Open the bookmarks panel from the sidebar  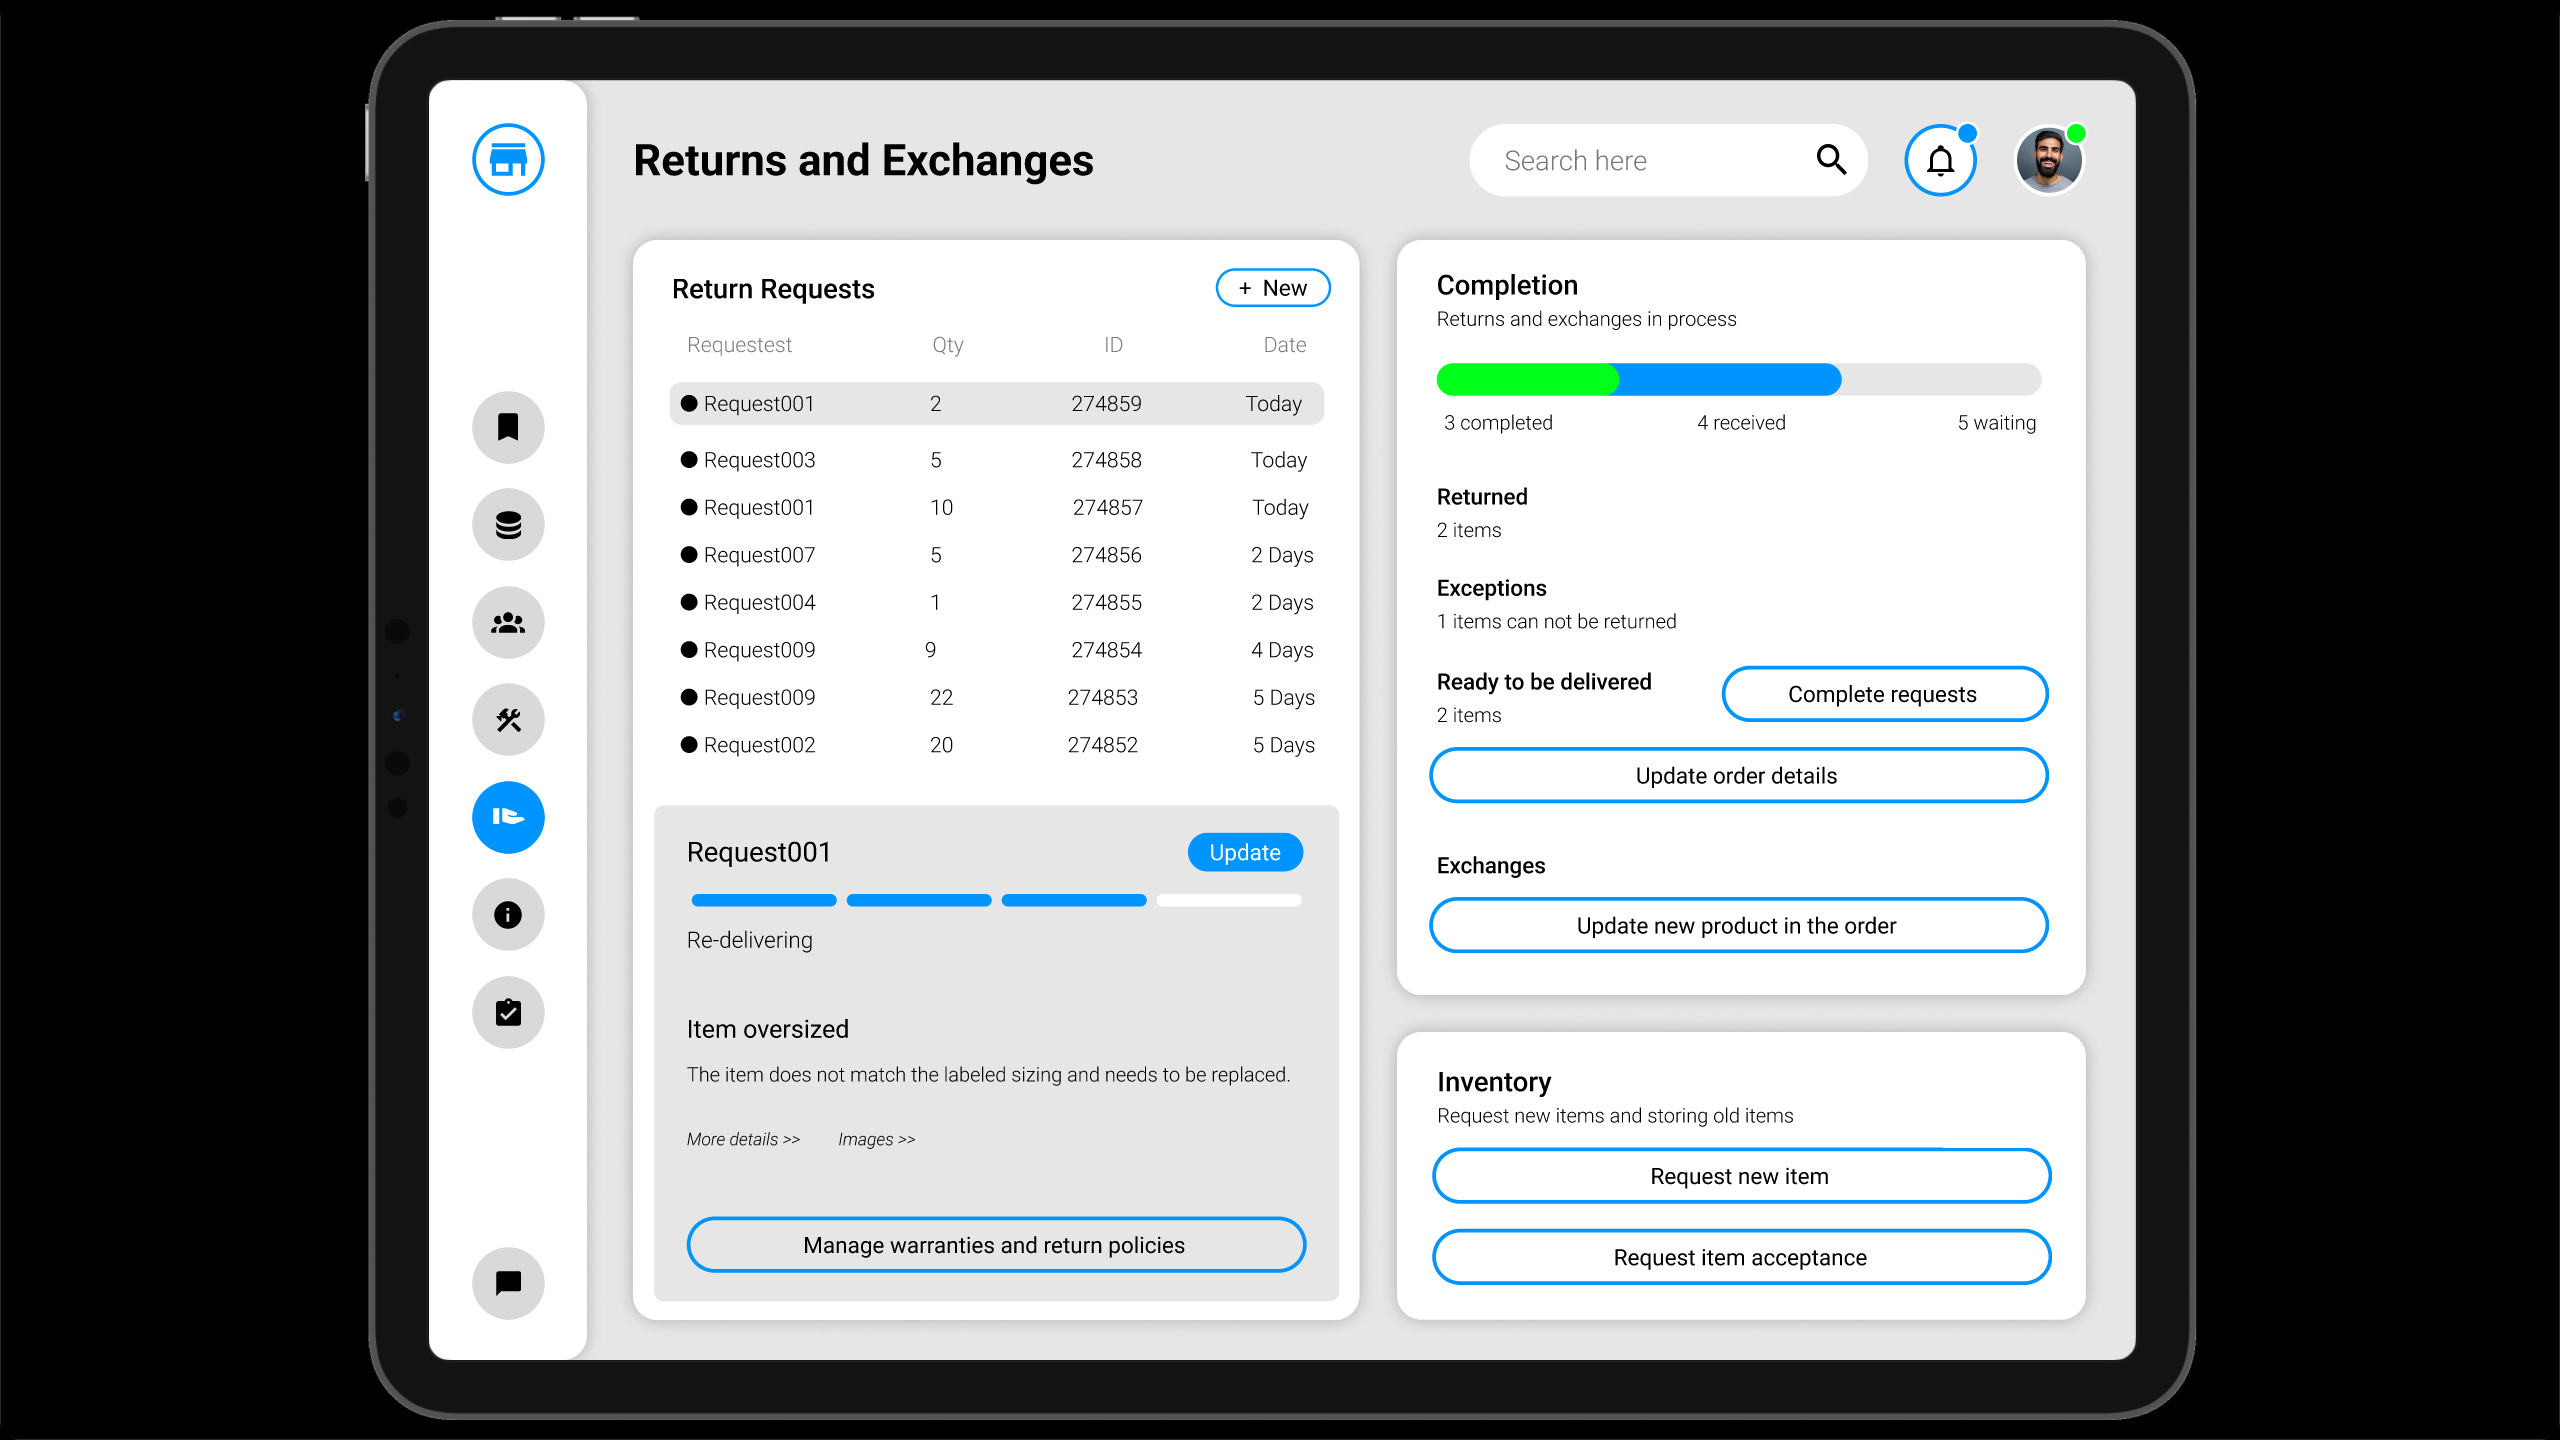pyautogui.click(x=507, y=427)
